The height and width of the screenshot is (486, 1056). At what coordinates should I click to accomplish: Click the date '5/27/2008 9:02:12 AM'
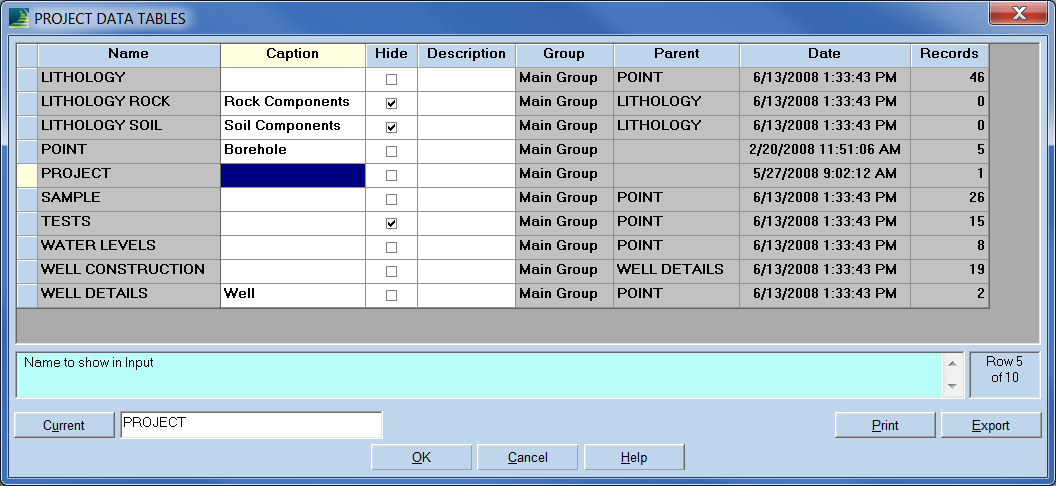tap(825, 175)
